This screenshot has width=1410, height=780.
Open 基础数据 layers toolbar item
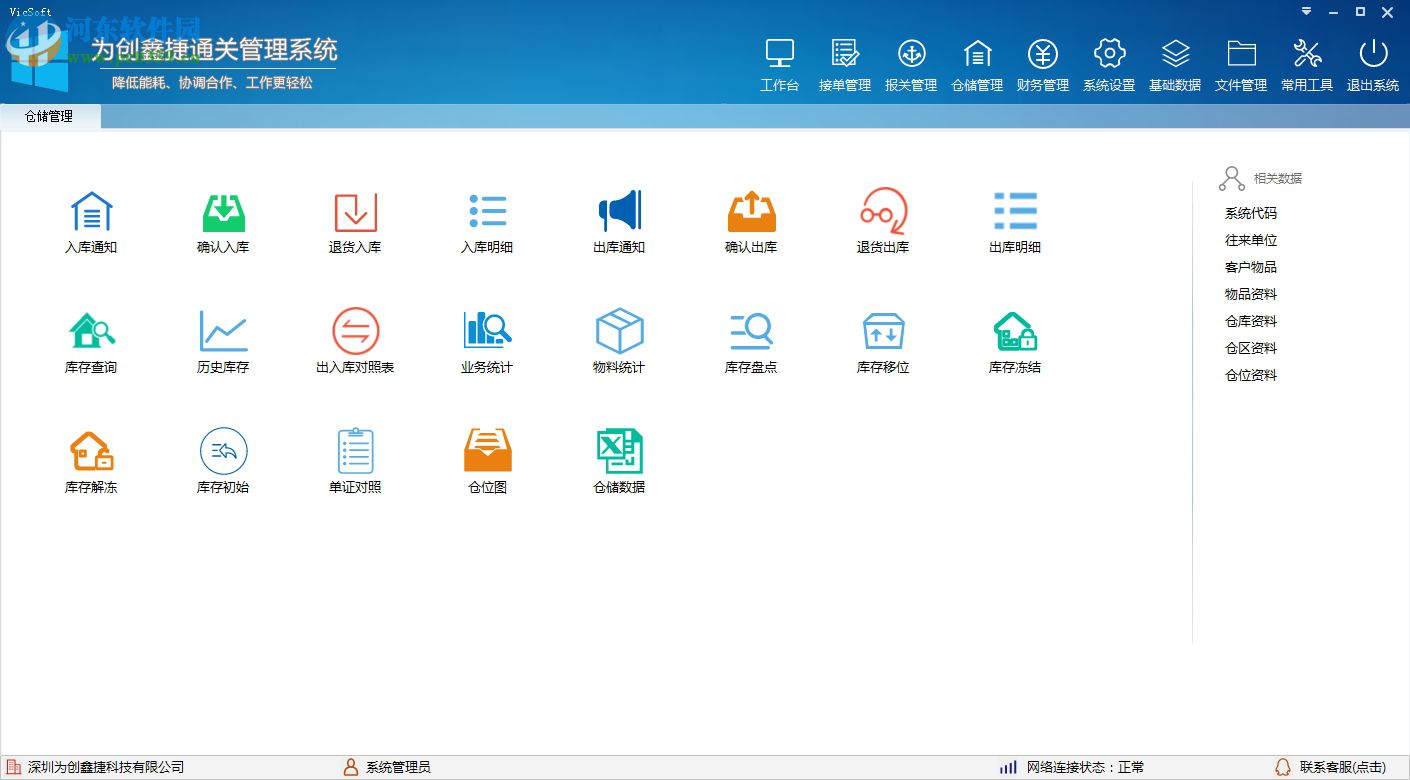tap(1175, 65)
